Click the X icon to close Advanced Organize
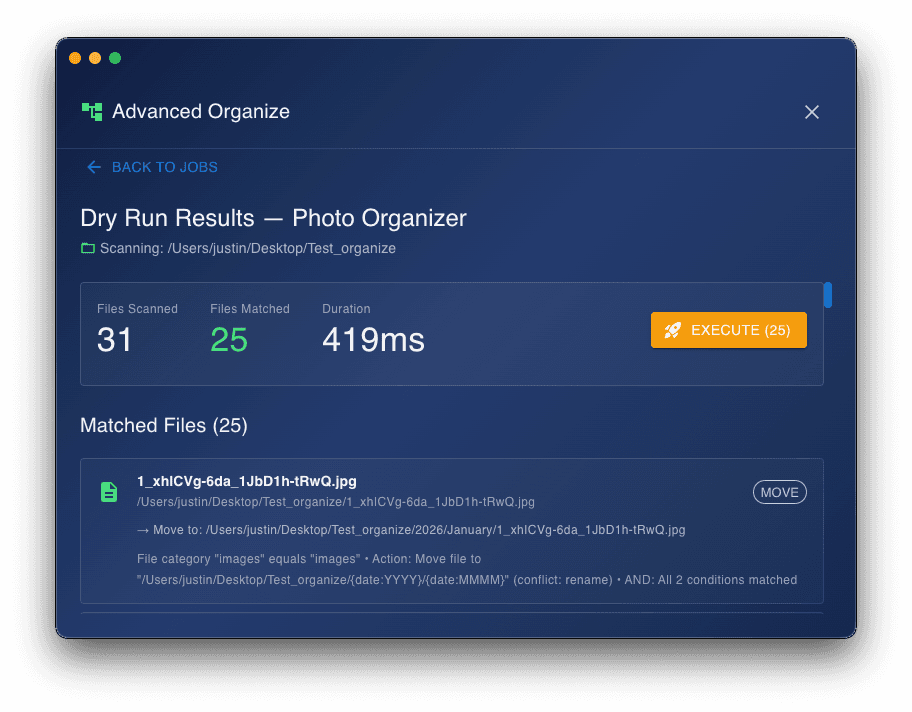This screenshot has width=912, height=712. 812,112
